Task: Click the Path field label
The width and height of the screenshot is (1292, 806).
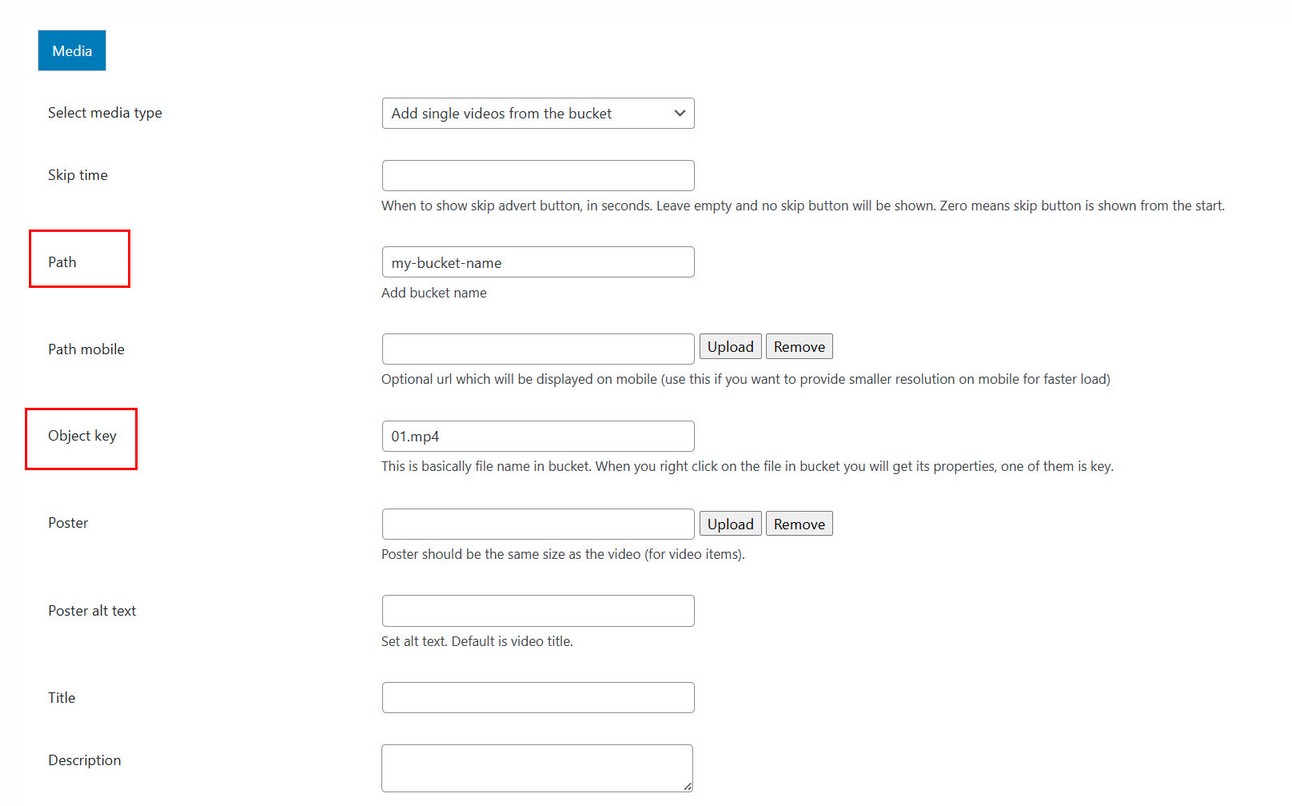Action: coord(62,262)
